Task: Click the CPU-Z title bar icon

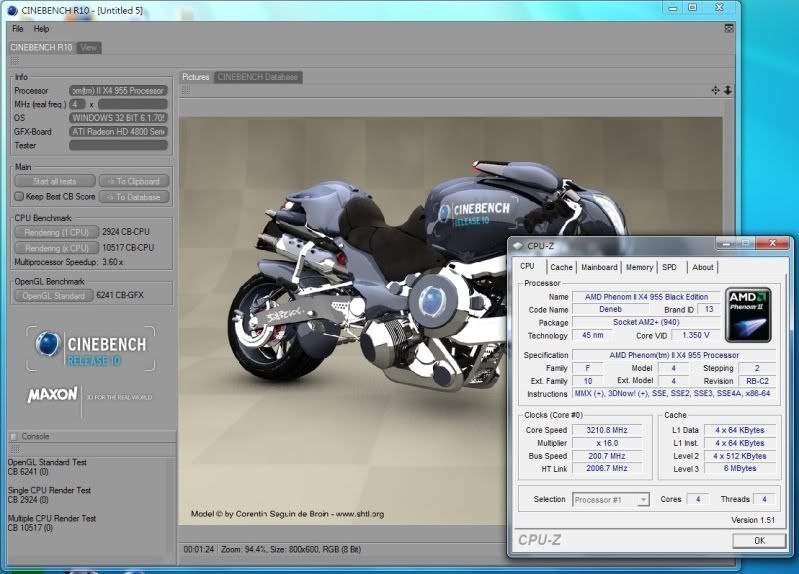Action: coord(518,246)
